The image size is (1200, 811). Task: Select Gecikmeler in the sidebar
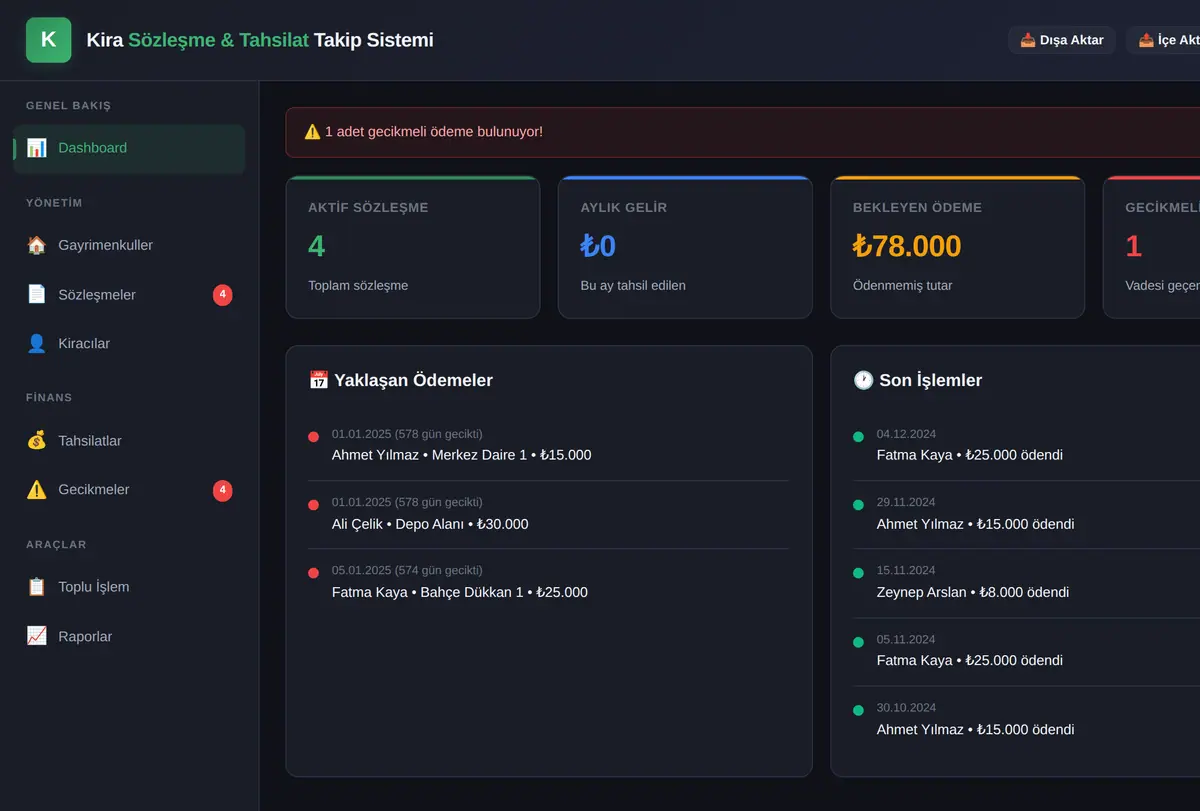pyautogui.click(x=129, y=489)
